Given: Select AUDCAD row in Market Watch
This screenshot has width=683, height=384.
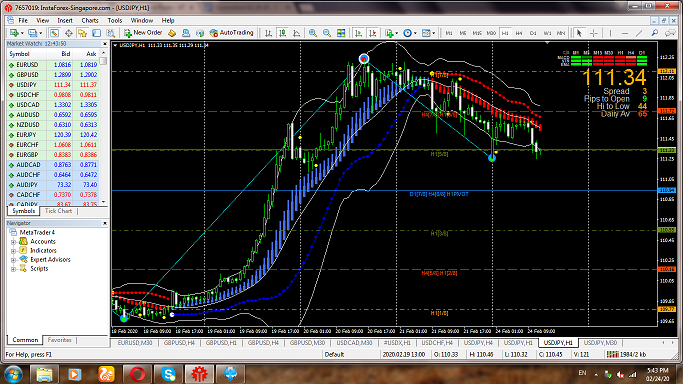Looking at the screenshot, I should pos(53,165).
